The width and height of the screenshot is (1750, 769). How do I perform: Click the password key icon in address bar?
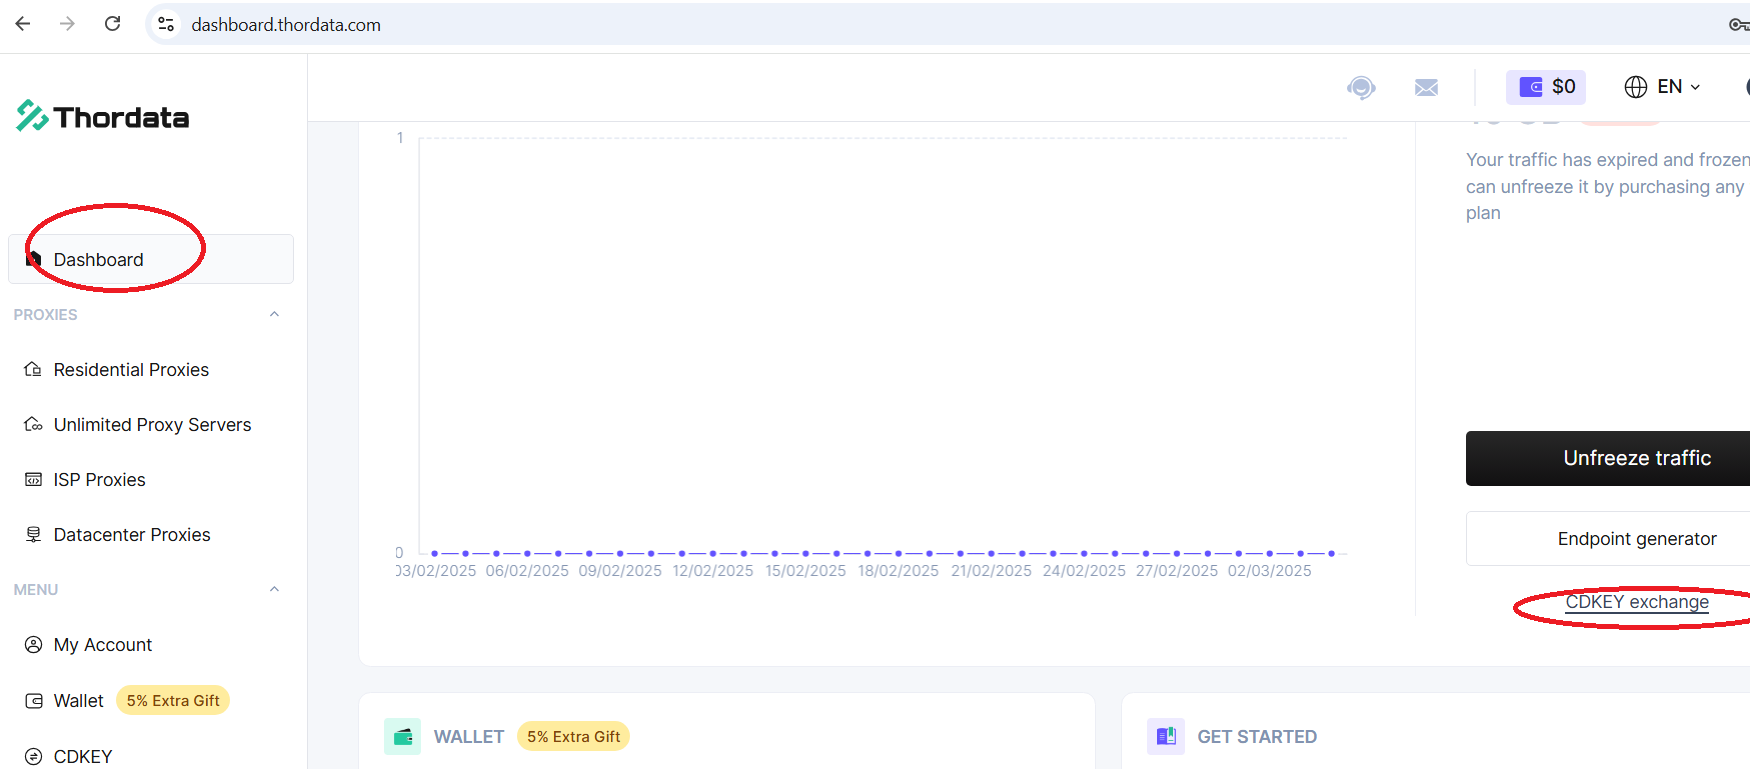(x=1739, y=24)
